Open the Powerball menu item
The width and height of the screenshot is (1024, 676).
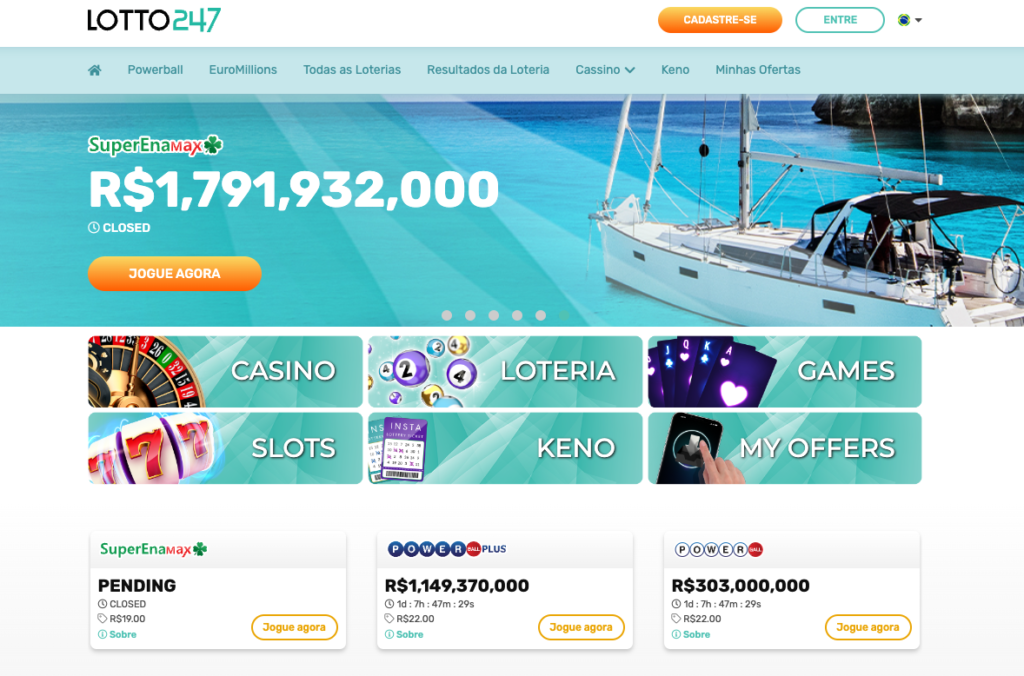click(x=155, y=70)
